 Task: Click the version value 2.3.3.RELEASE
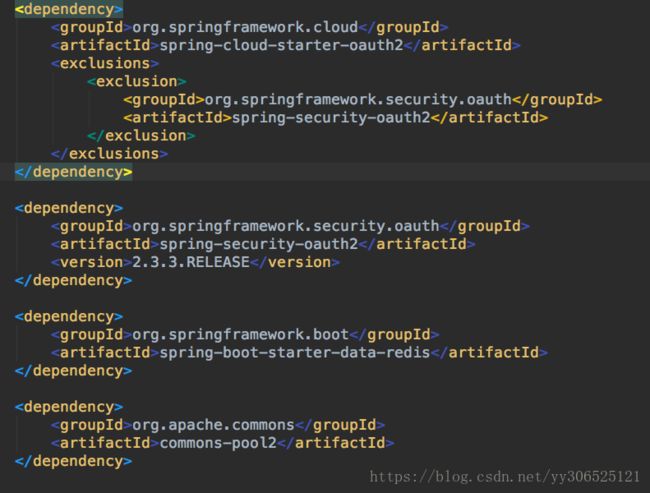[x=191, y=262]
